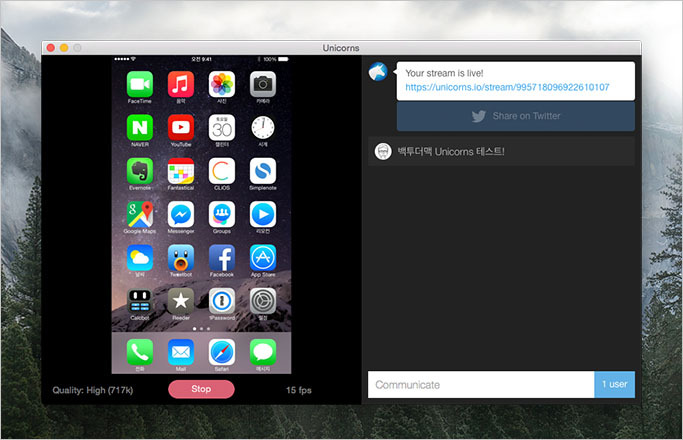683x440 pixels.
Task: Open the blue play-button remote app icon
Action: click(x=263, y=214)
